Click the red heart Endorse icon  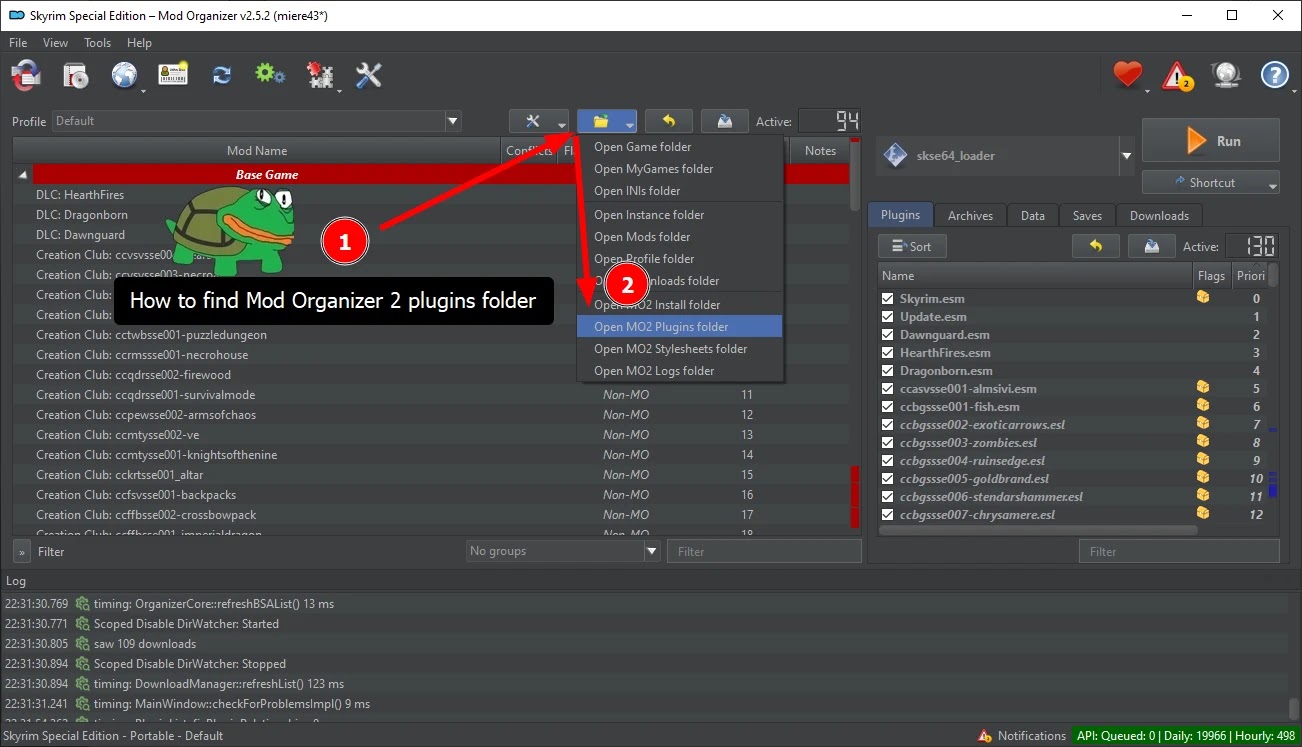click(1128, 75)
